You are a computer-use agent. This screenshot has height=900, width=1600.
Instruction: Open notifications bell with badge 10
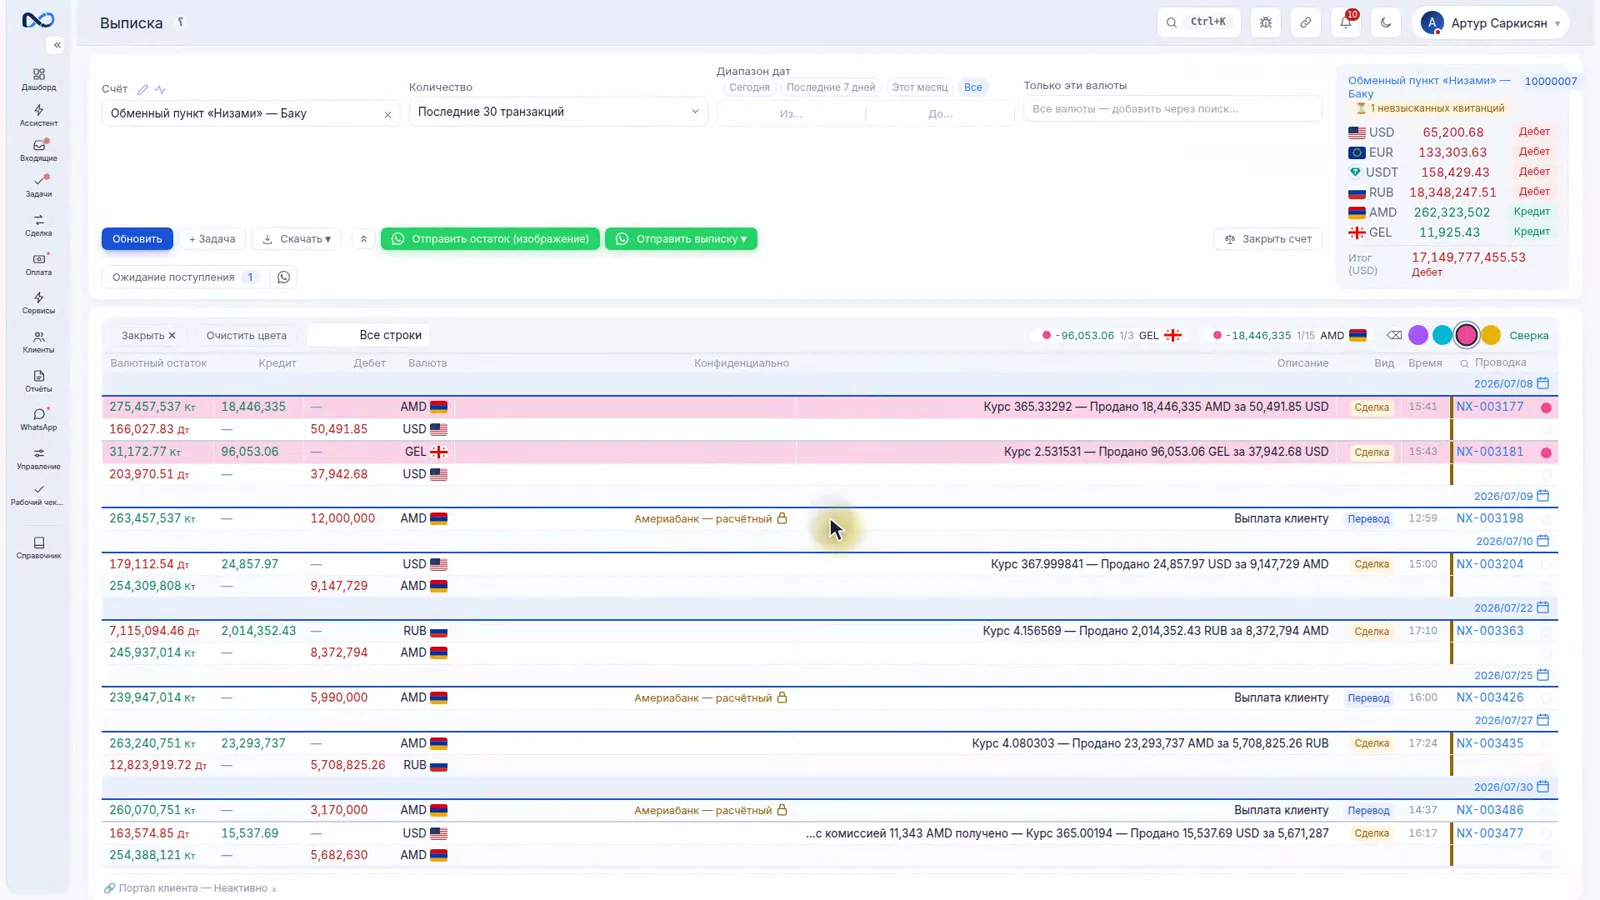pyautogui.click(x=1346, y=22)
